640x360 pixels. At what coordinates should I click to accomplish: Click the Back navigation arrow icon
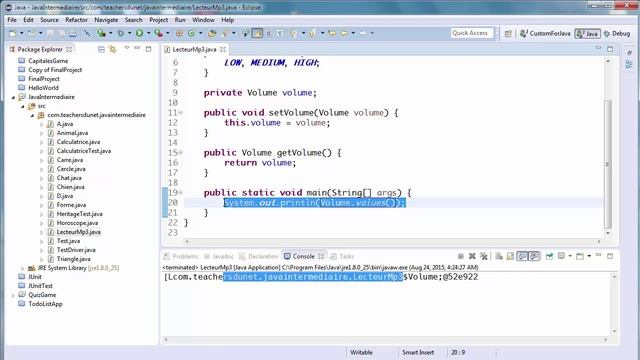point(344,33)
